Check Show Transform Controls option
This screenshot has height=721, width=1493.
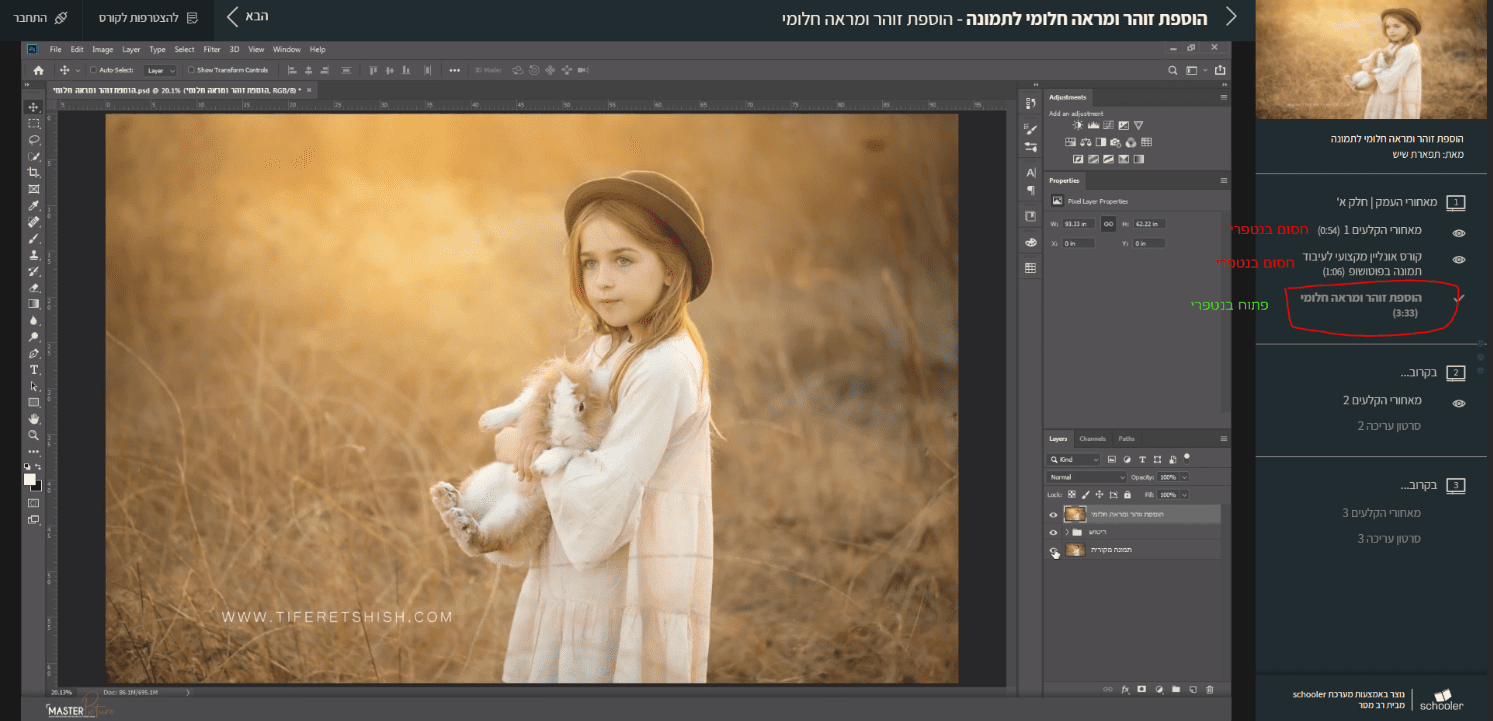pyautogui.click(x=191, y=70)
